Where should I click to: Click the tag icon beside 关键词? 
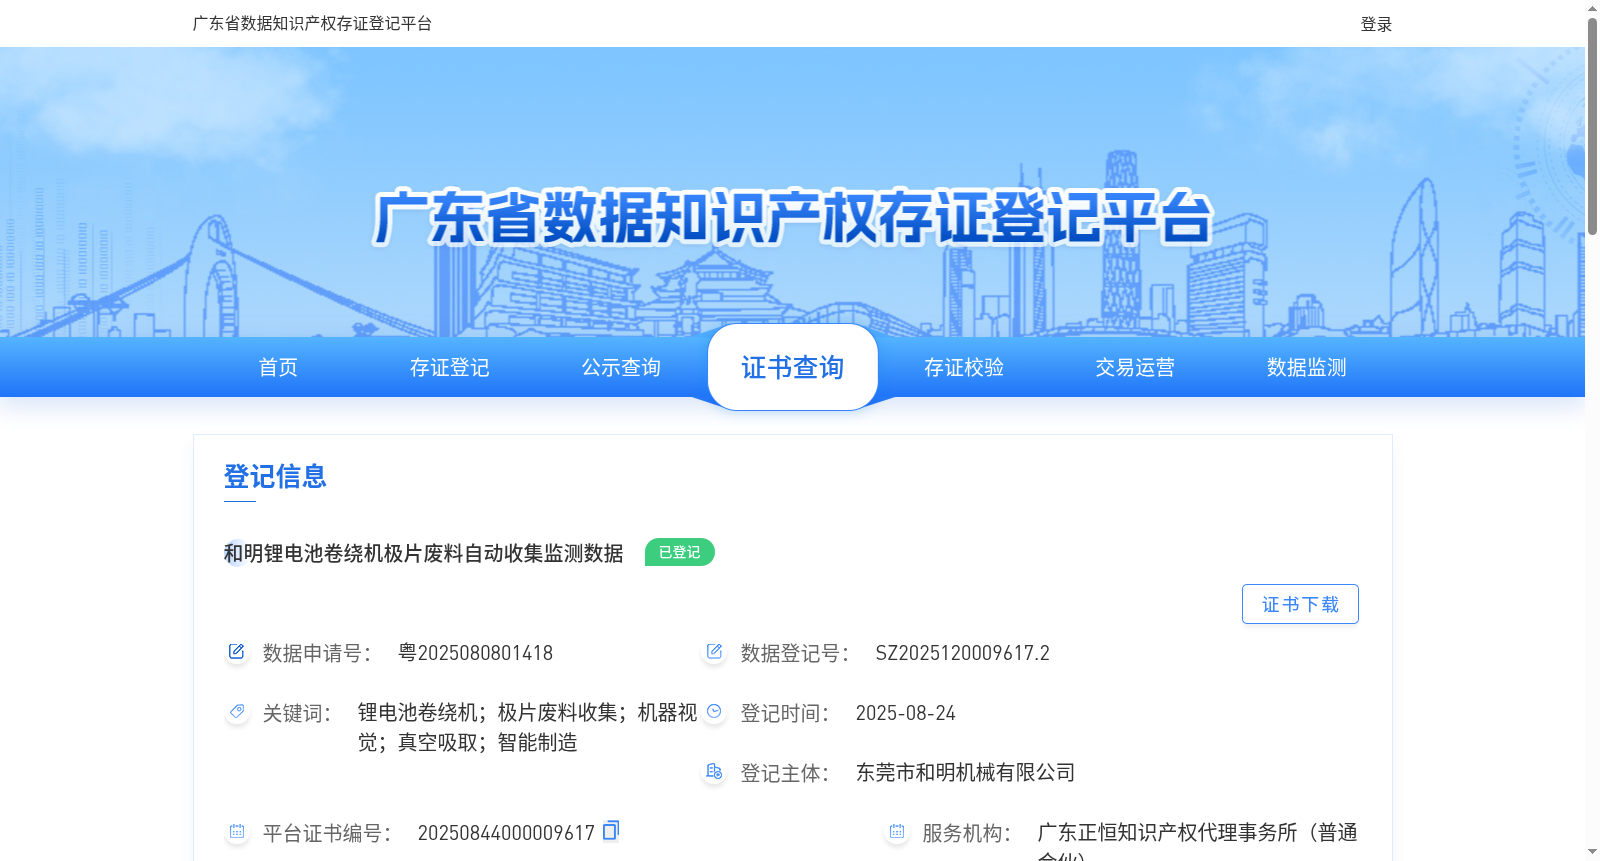(x=236, y=712)
